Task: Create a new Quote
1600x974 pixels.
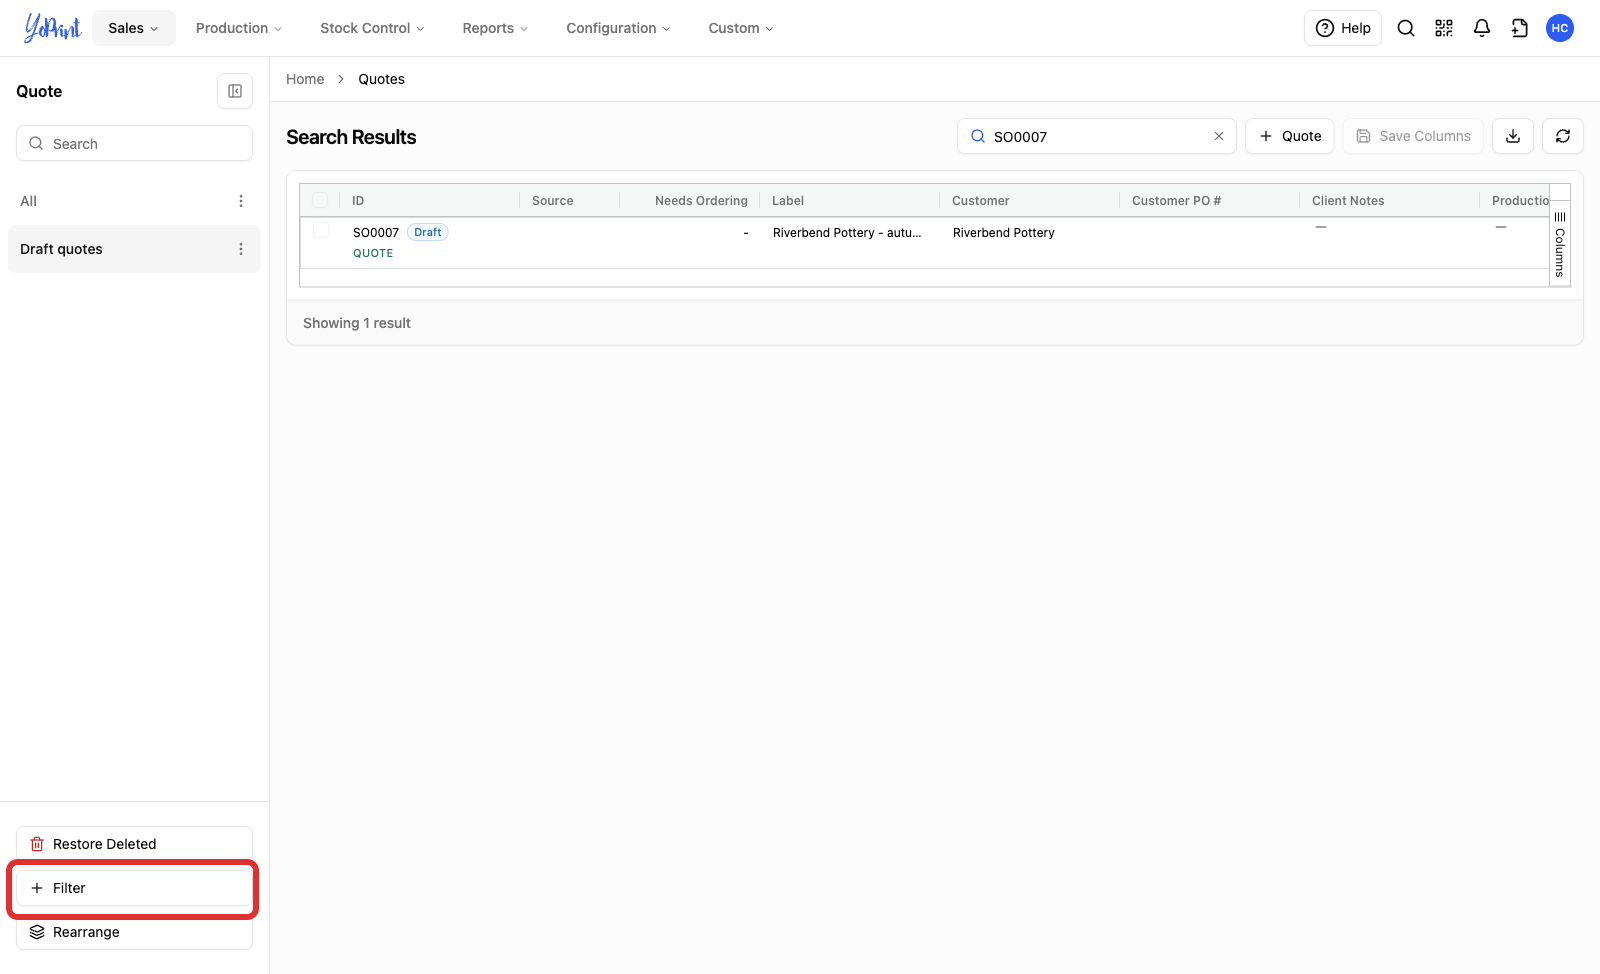Action: pyautogui.click(x=1290, y=136)
